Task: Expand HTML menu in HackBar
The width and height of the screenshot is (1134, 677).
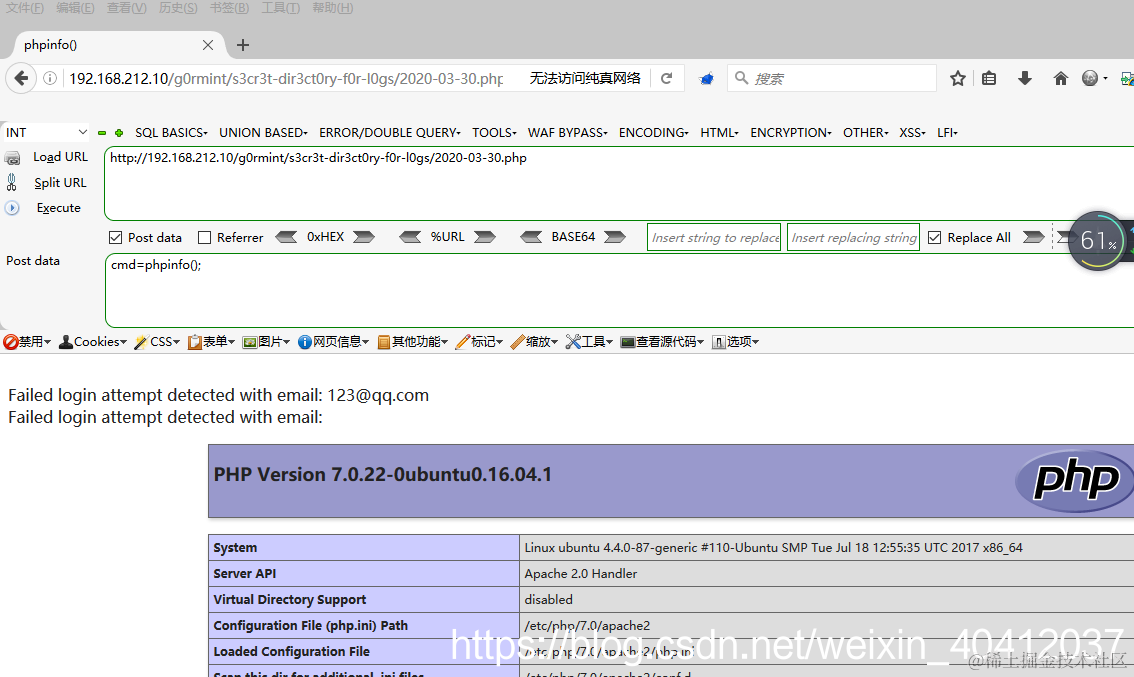Action: tap(719, 132)
